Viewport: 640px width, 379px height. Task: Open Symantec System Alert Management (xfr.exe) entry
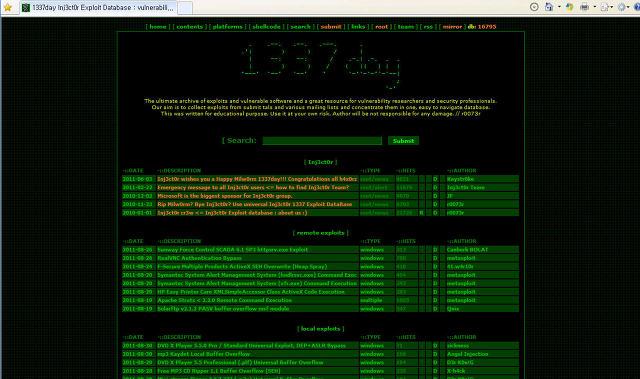[x=257, y=284]
